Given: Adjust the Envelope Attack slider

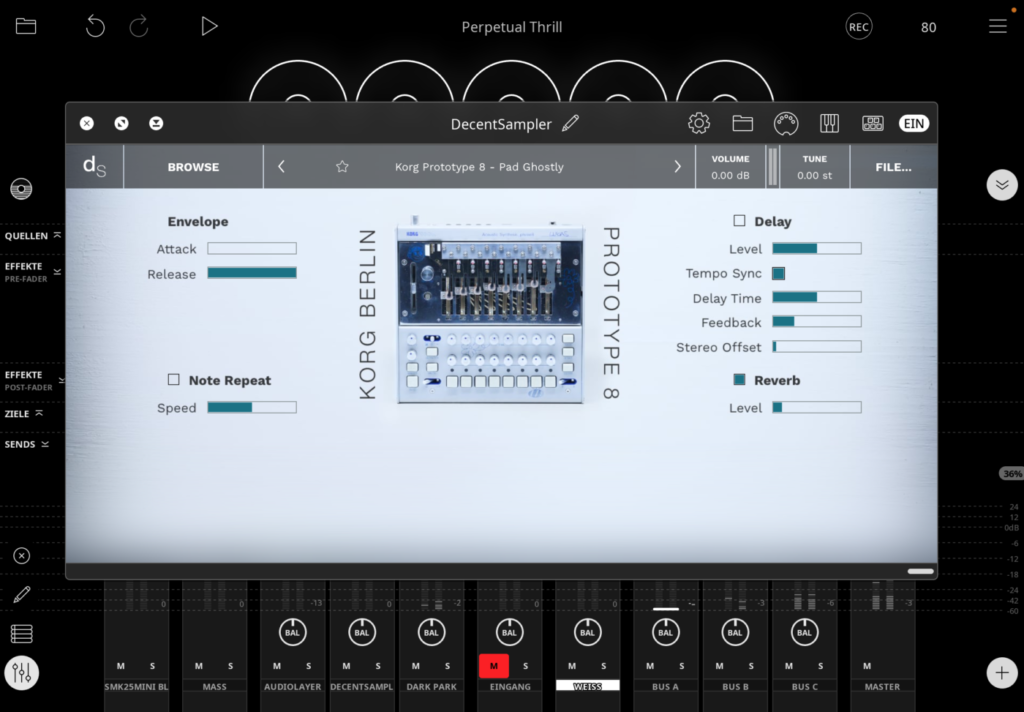Looking at the screenshot, I should point(252,249).
